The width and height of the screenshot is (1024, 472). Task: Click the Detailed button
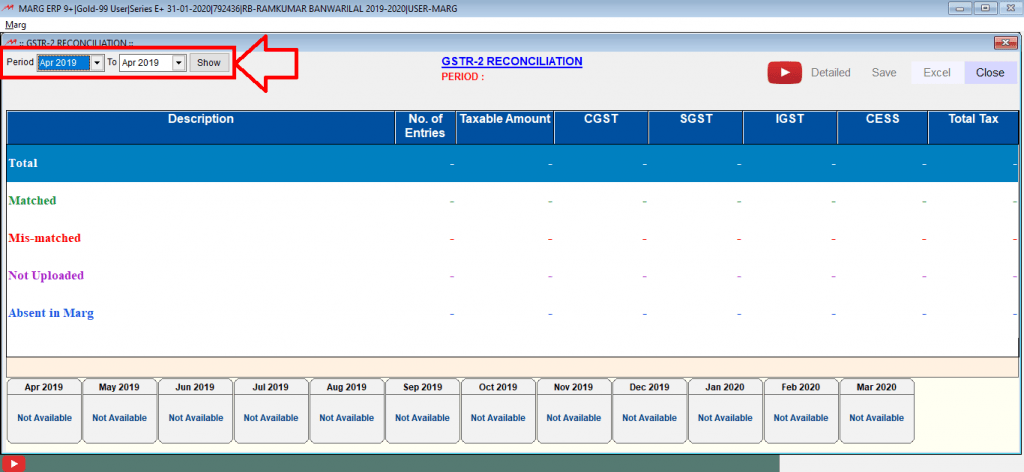[x=830, y=72]
